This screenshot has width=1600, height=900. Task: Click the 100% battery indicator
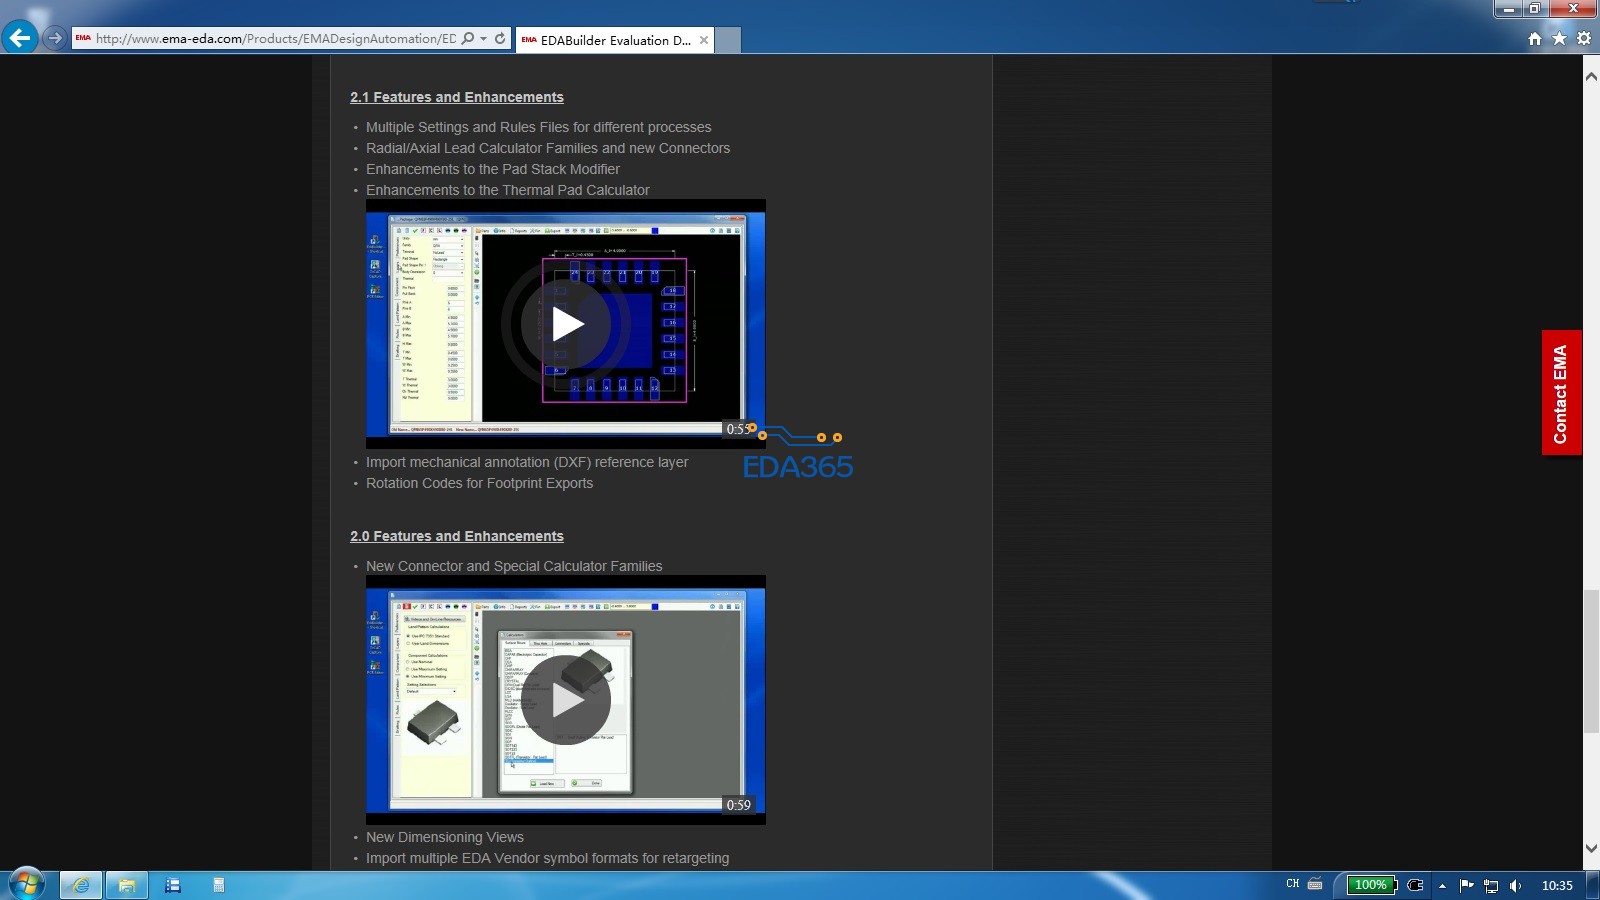click(1371, 885)
